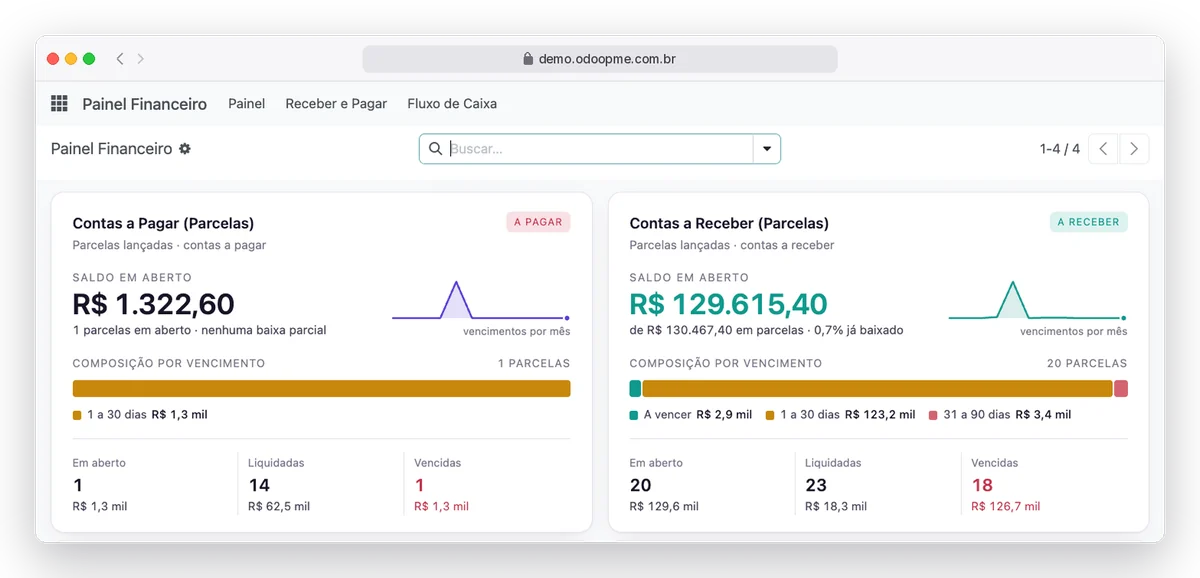The image size is (1200, 578).
Task: Click the Contas a Pagar composition bar
Action: click(321, 389)
